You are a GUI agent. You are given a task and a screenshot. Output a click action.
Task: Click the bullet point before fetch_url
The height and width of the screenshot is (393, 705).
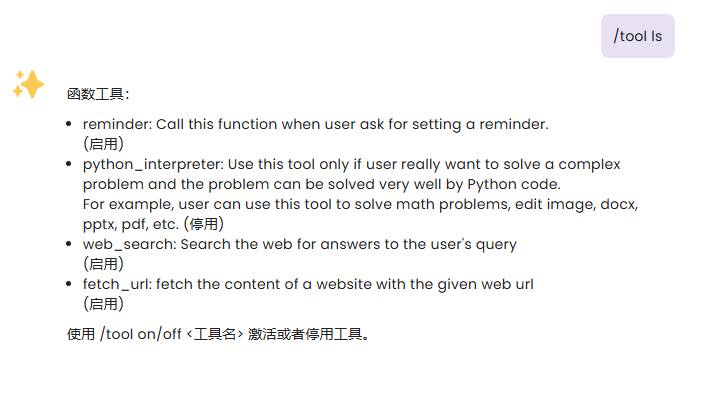click(x=69, y=284)
